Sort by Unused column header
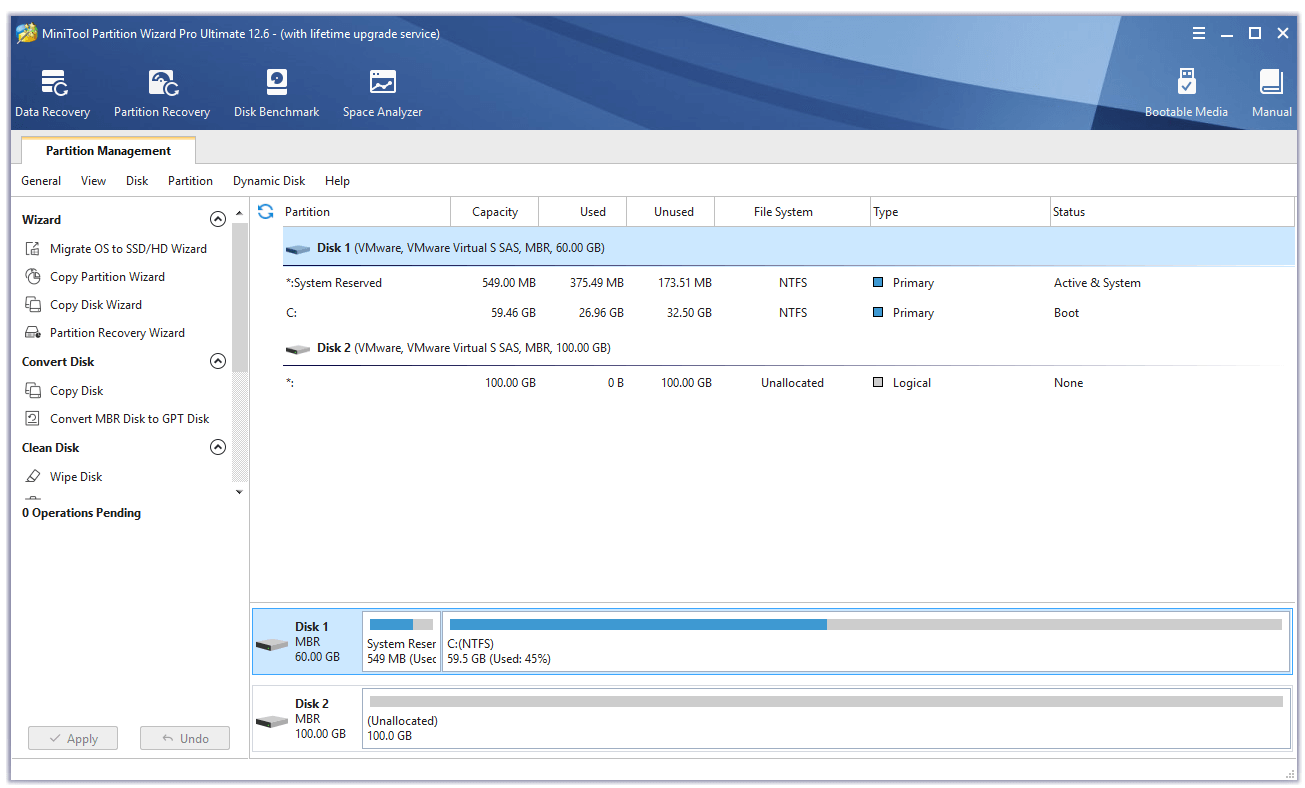Image resolution: width=1305 pixels, height=788 pixels. (671, 212)
